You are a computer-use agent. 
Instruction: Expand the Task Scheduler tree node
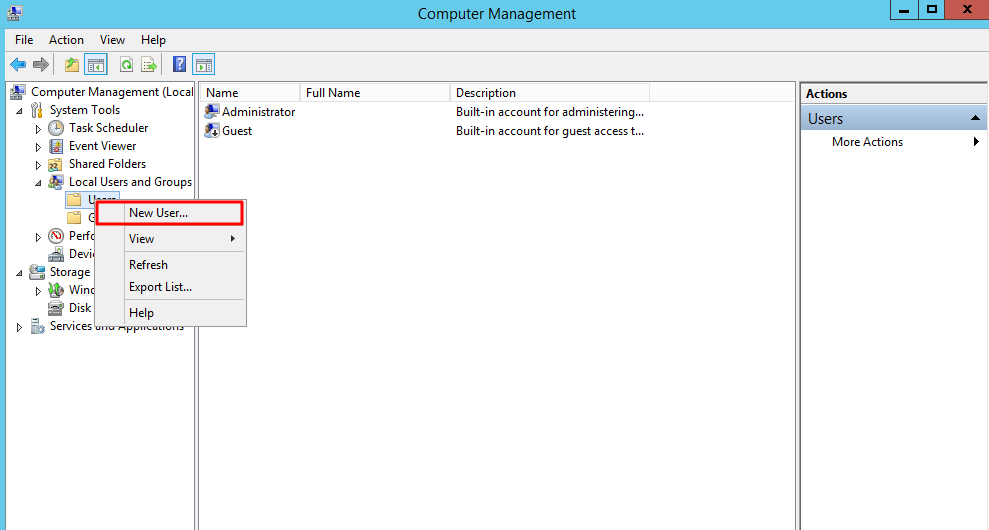click(38, 129)
